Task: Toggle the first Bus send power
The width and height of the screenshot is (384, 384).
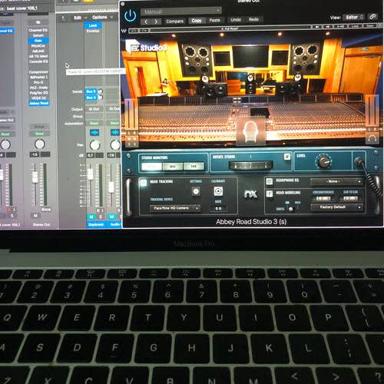Action: 100,91
